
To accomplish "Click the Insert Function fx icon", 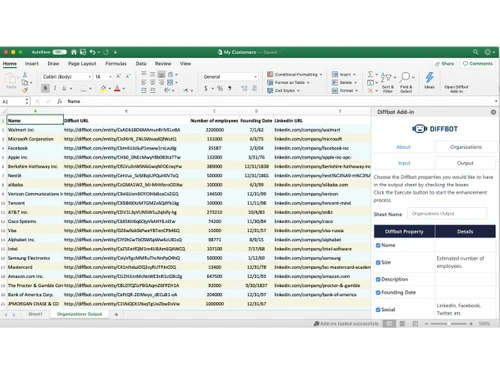I will (59, 101).
